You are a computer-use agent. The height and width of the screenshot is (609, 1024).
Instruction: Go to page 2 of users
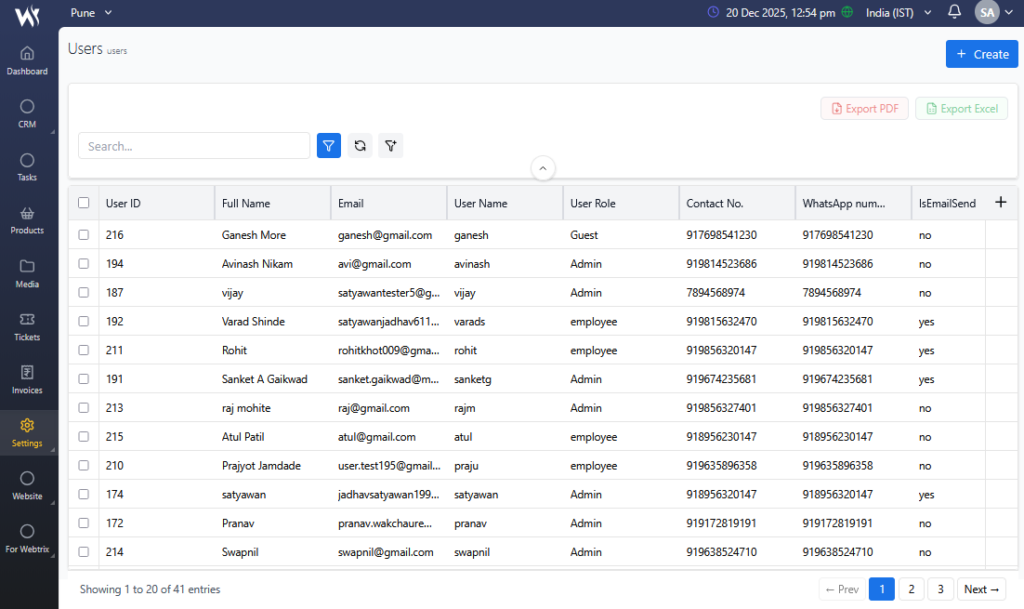point(910,589)
